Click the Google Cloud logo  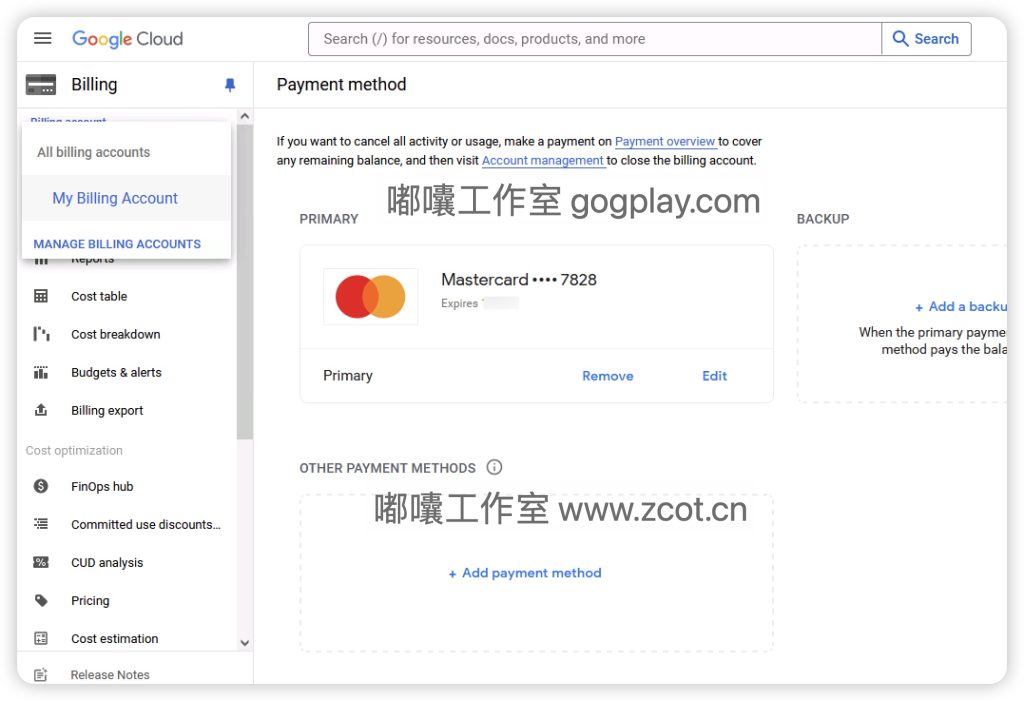pos(127,39)
